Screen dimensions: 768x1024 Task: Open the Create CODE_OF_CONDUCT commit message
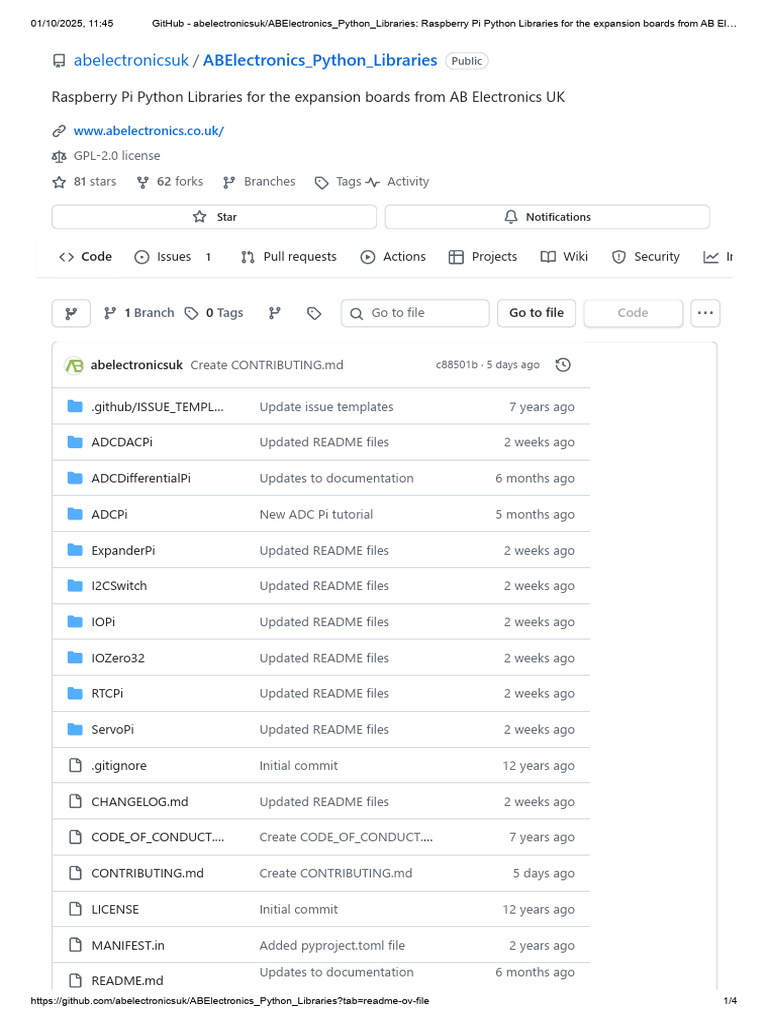(345, 837)
